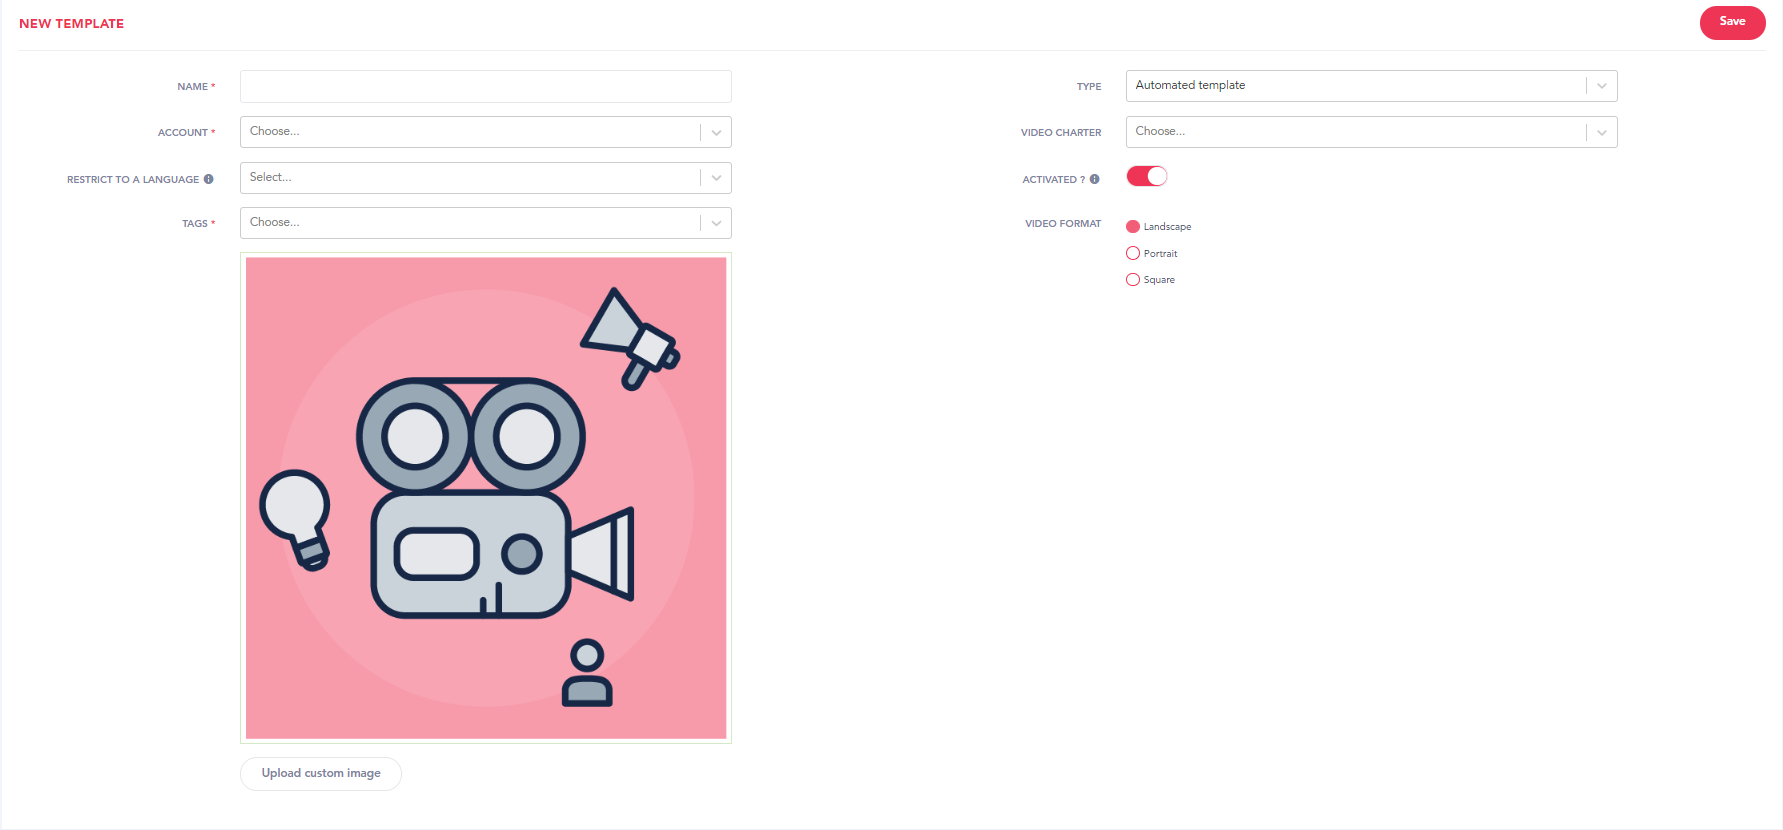
Task: Click chevron arrow of Video Charter field
Action: [x=1602, y=132]
